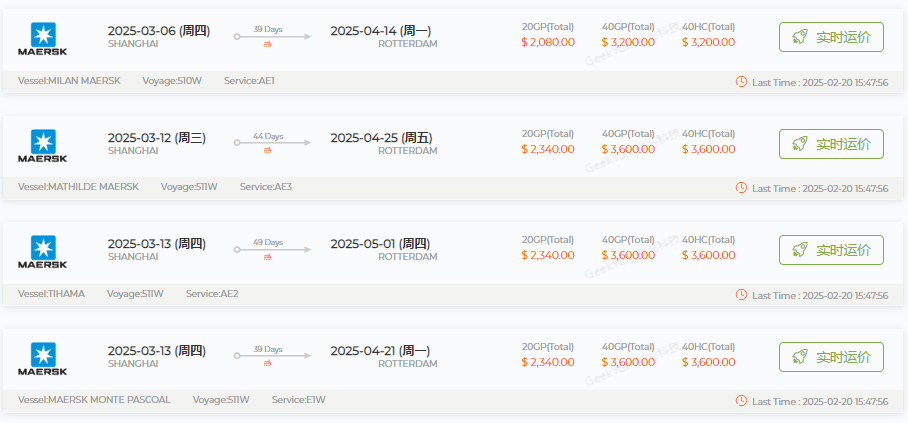Image resolution: width=908 pixels, height=423 pixels.
Task: Click the 实时运价 button for the 2025-03-06 sailing
Action: [x=831, y=37]
